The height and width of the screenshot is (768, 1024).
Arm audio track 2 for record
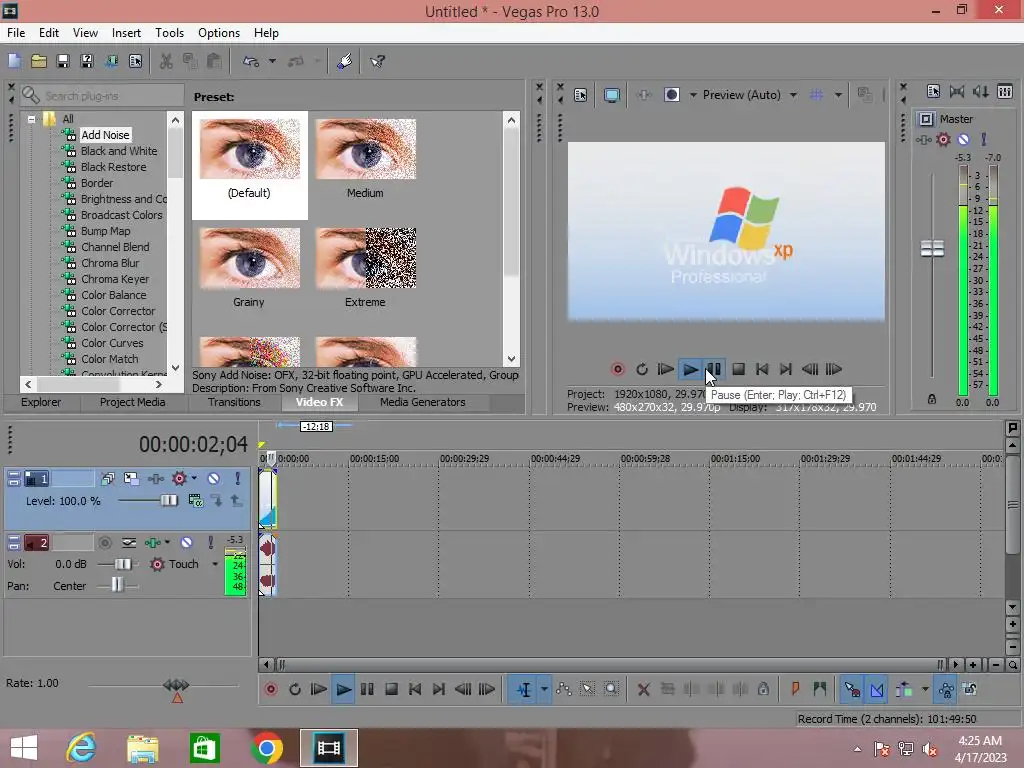(x=104, y=543)
